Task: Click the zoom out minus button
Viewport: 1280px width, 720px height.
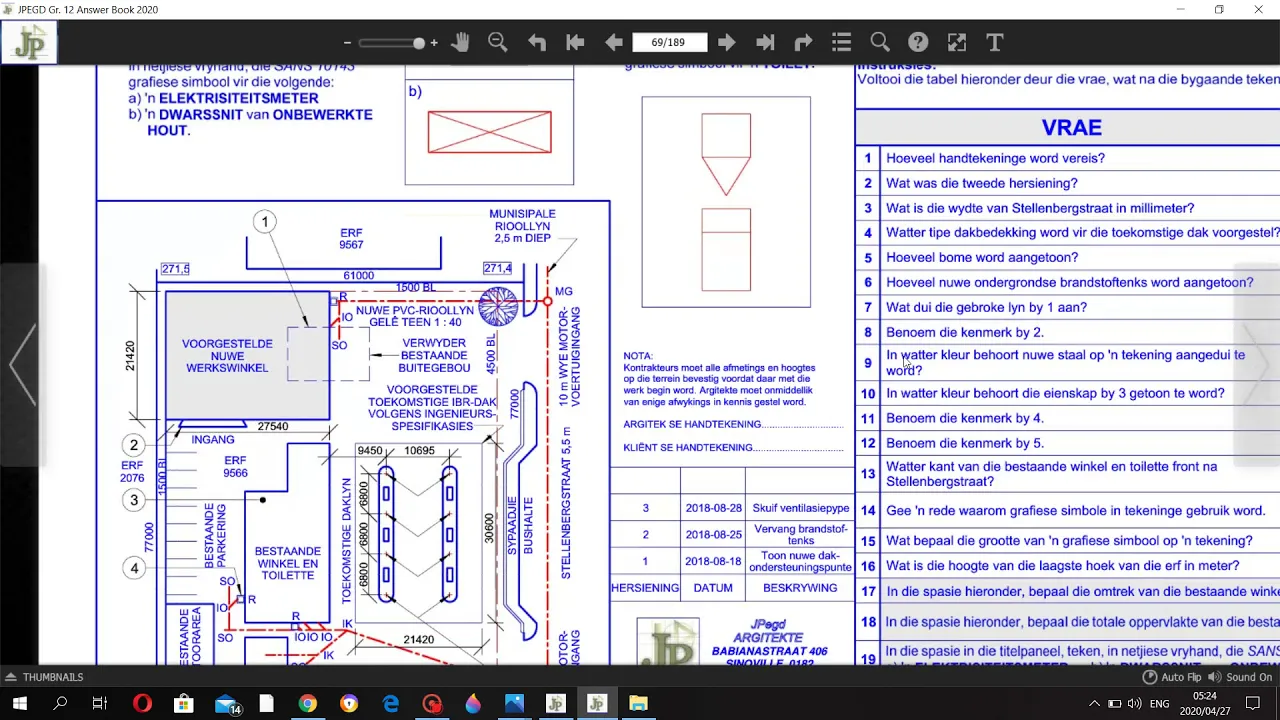Action: (347, 43)
